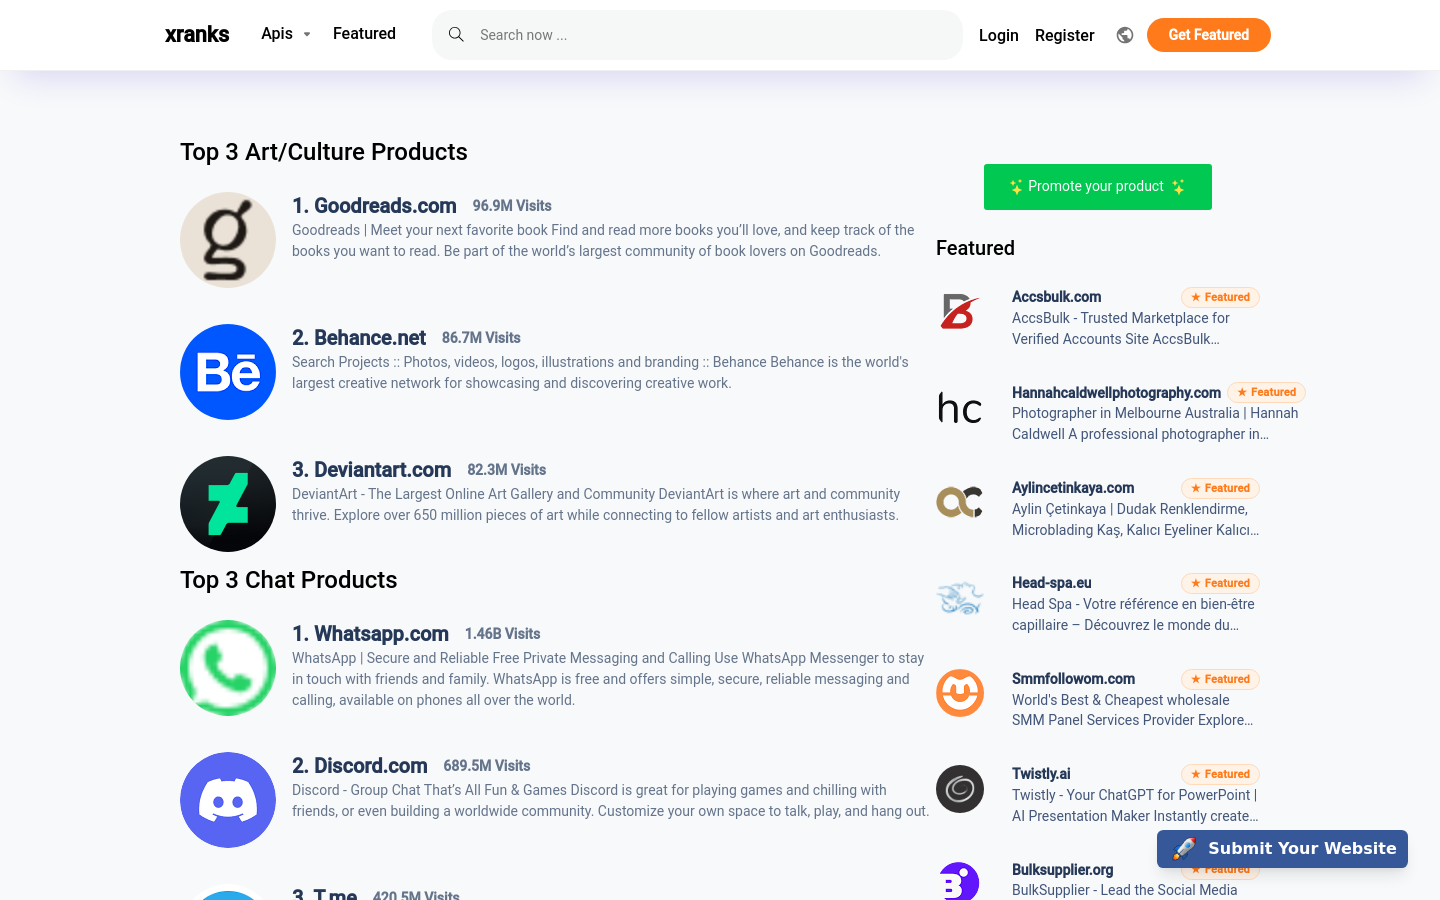The width and height of the screenshot is (1440, 900).
Task: Open the Deviantart.com listing title
Action: coord(372,470)
